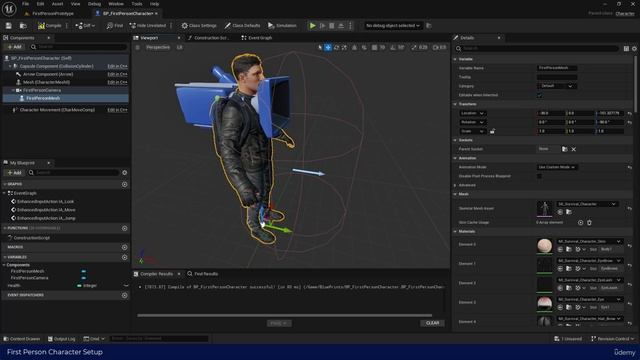Viewport: 640px width, 360px height.
Task: Delete Skin Cache Usage array elements
Action: (x=589, y=222)
